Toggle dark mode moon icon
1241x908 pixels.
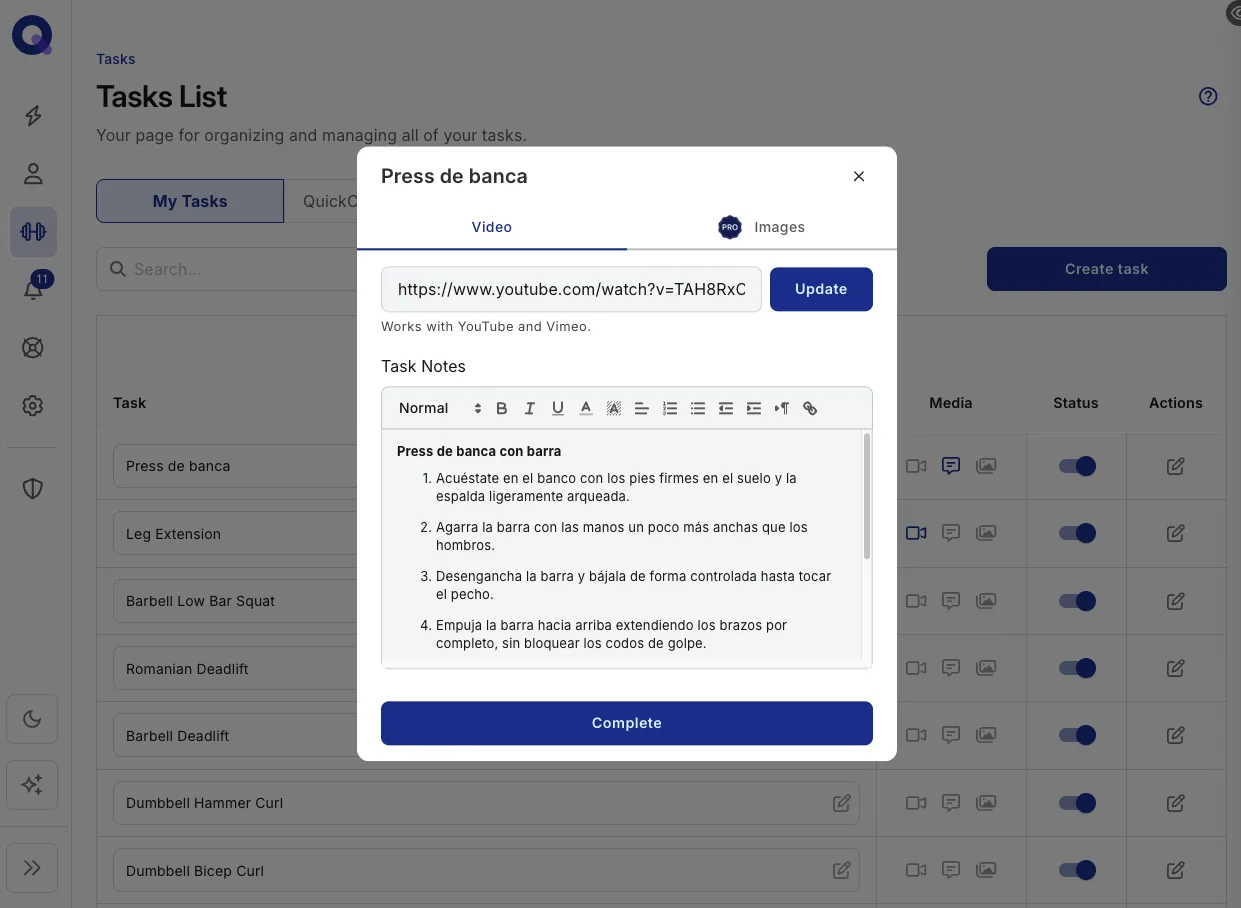[x=32, y=719]
